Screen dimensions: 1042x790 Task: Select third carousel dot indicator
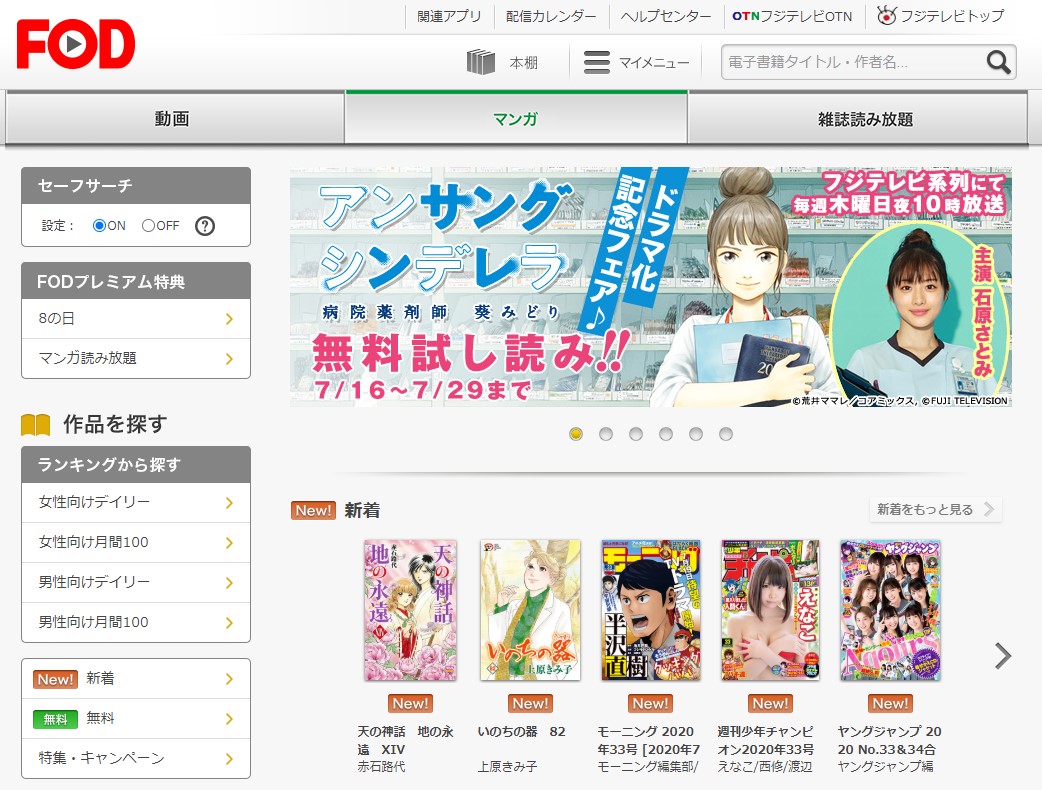636,434
